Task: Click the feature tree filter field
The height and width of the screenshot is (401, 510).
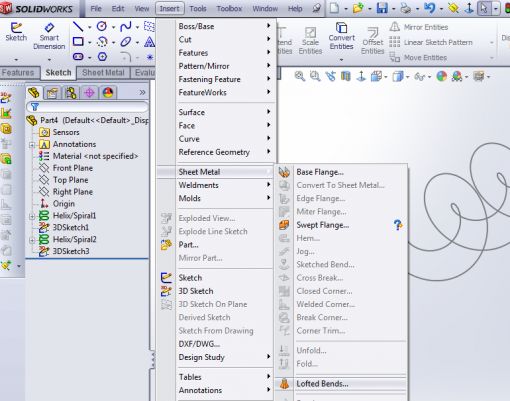Action: pos(87,107)
